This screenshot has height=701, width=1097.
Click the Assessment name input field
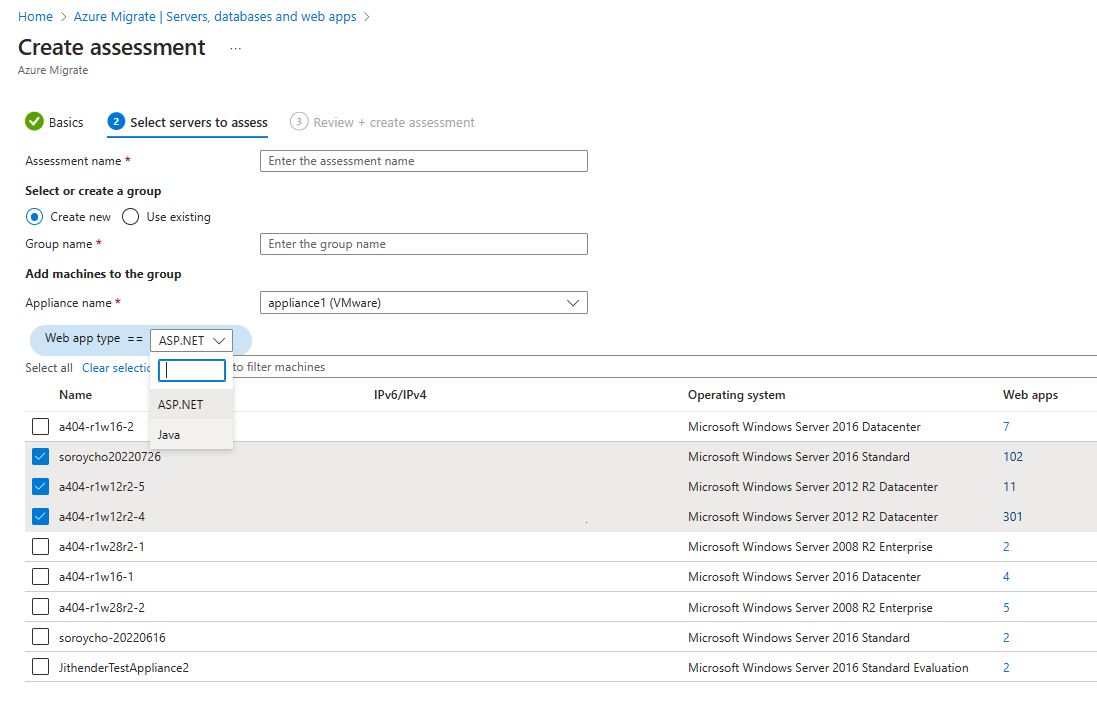pos(423,161)
